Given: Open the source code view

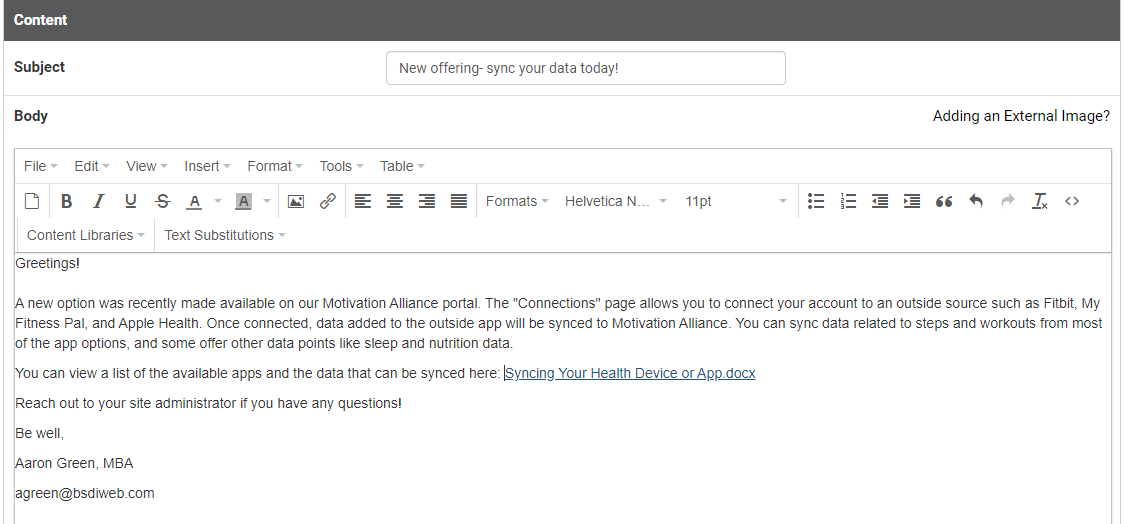Looking at the screenshot, I should tap(1072, 201).
